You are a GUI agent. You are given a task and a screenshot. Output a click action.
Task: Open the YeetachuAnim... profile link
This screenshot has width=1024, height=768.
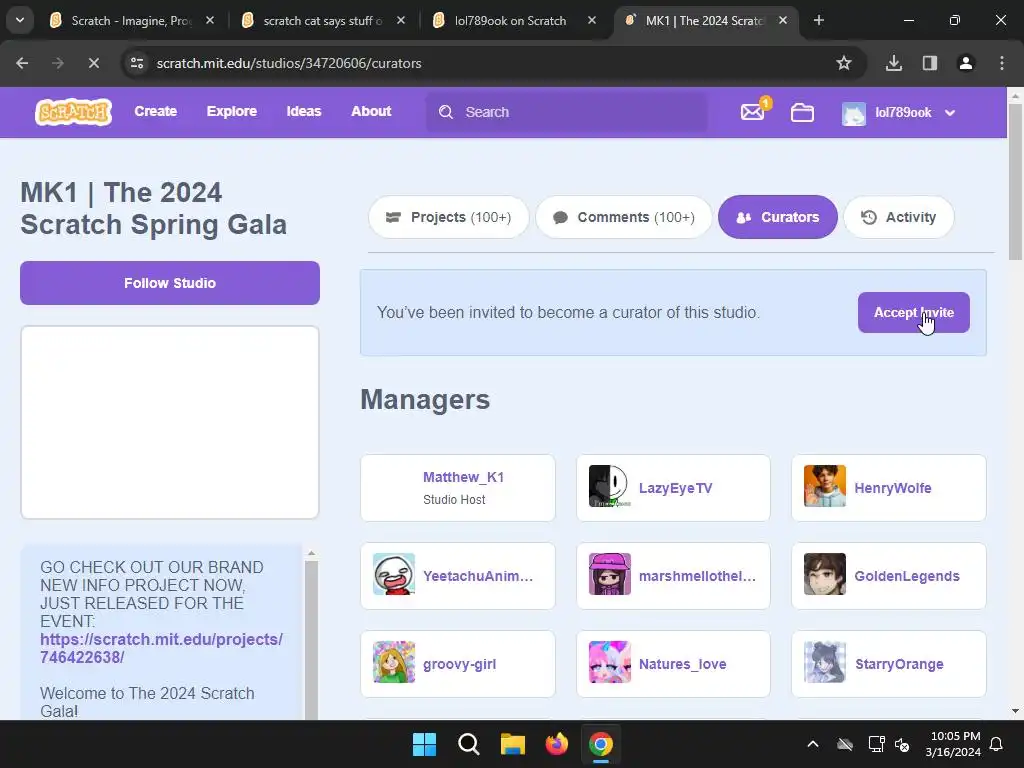(x=478, y=576)
